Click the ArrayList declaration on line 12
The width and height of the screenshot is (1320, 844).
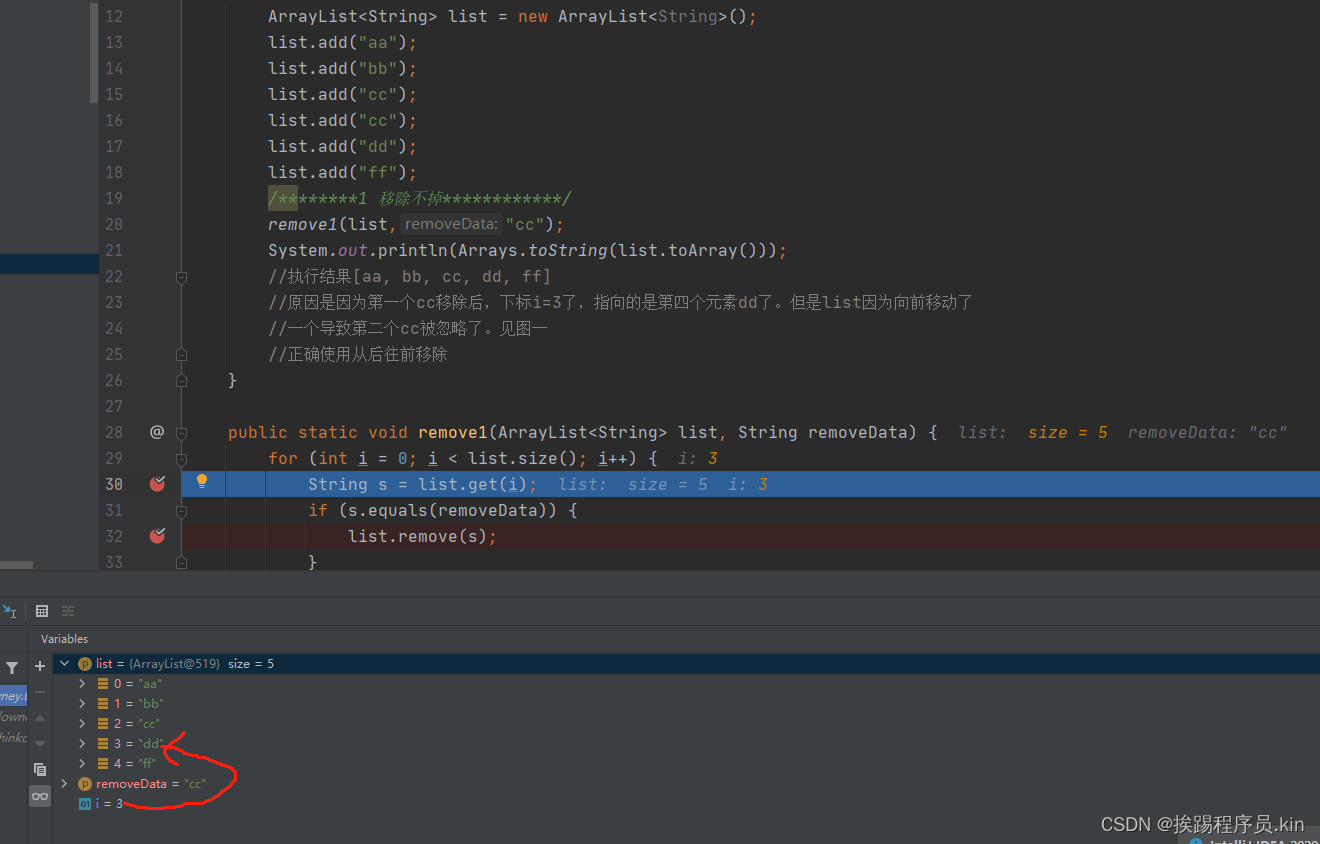tap(513, 16)
